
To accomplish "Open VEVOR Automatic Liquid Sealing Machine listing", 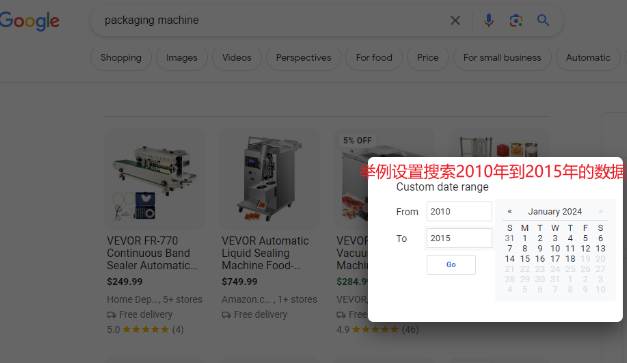I will point(265,253).
